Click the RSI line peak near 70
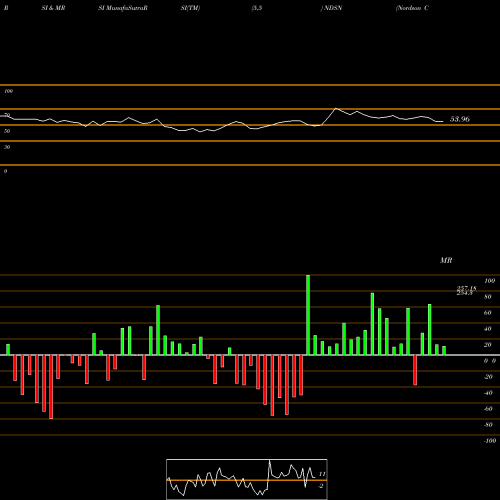 (x=336, y=108)
